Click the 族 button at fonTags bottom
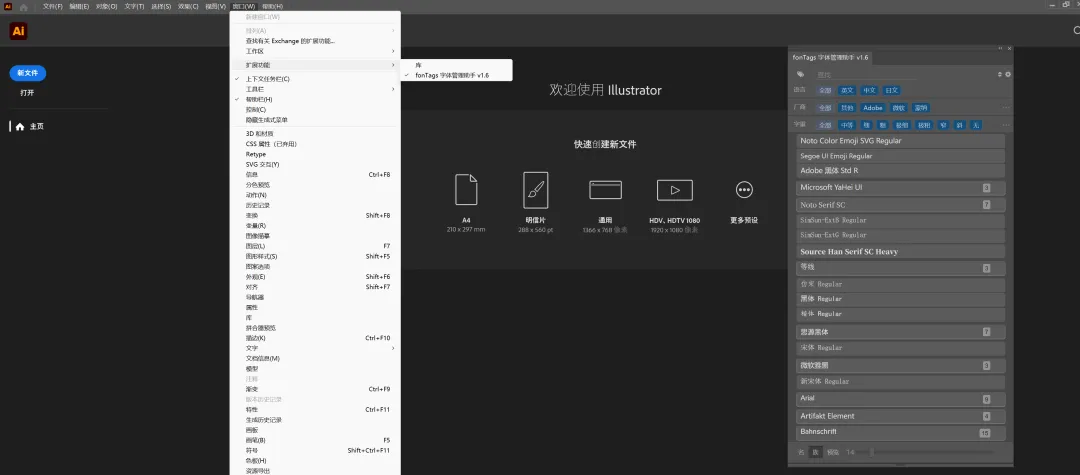 click(x=816, y=452)
